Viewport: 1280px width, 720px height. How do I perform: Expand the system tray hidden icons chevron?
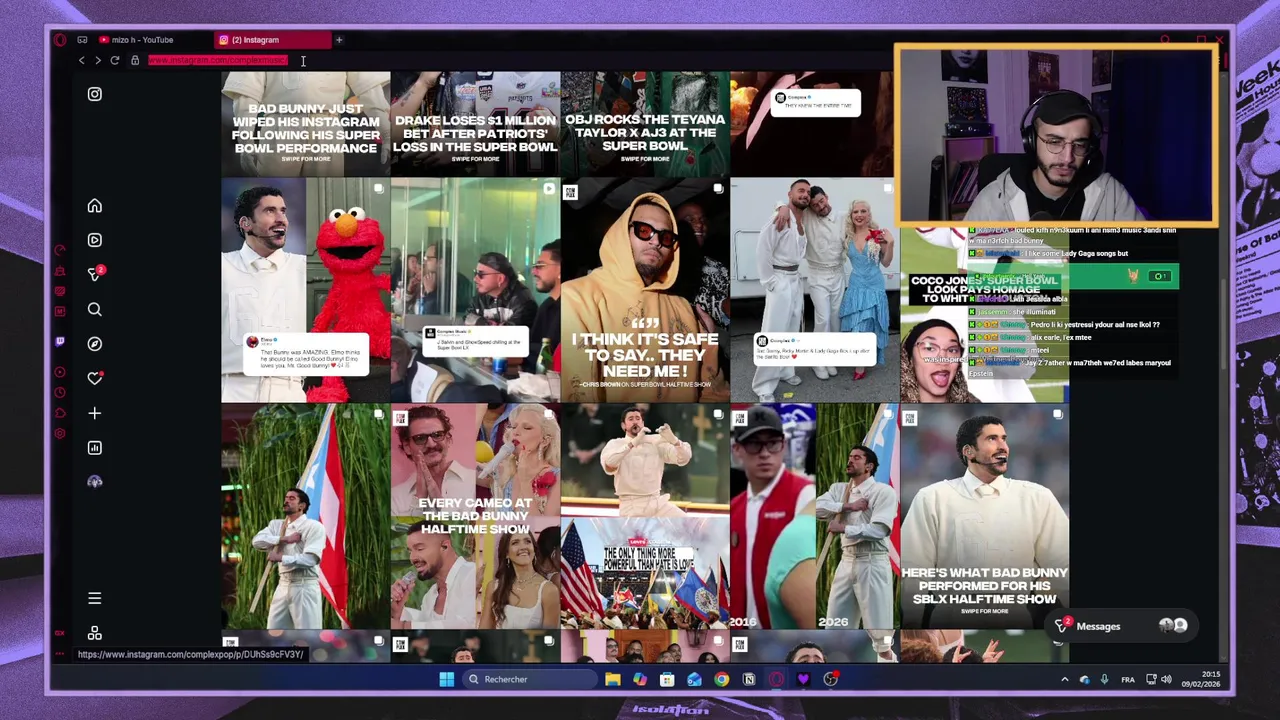click(1064, 680)
